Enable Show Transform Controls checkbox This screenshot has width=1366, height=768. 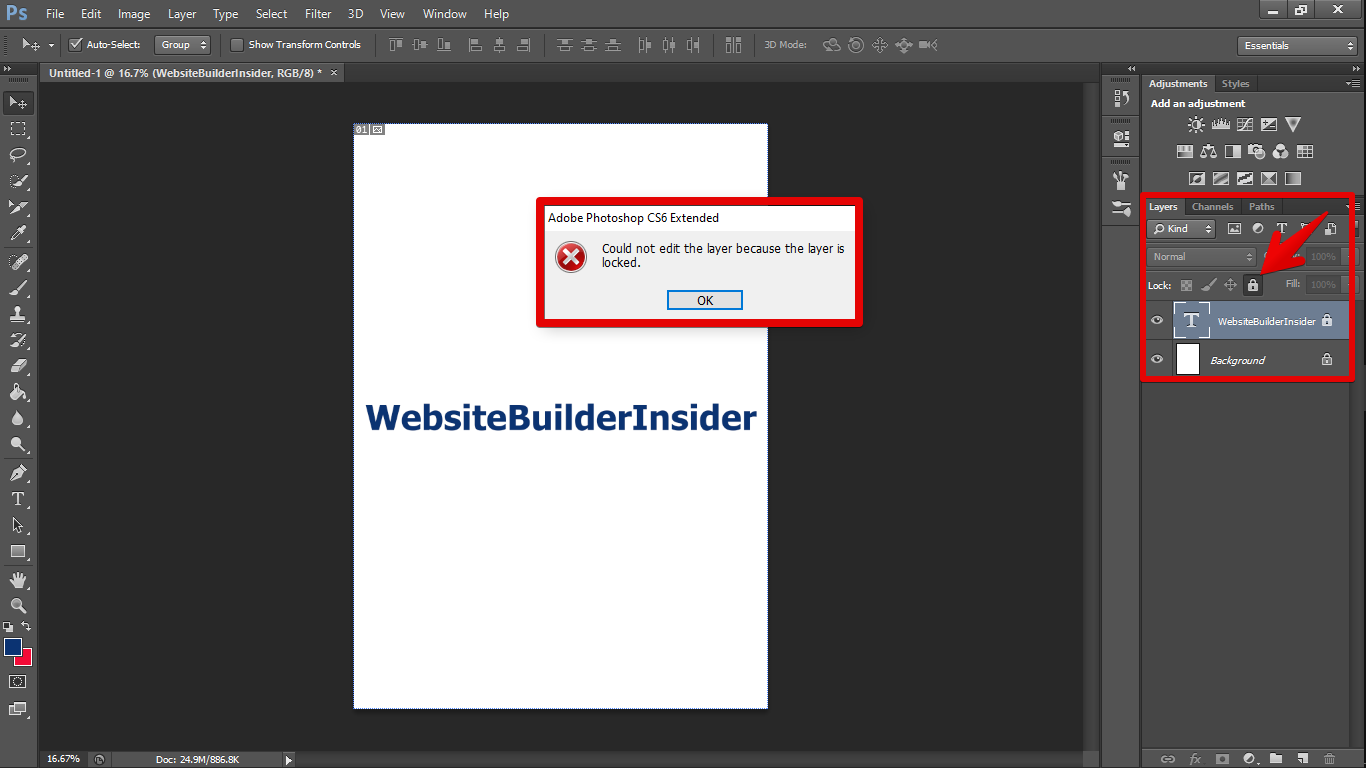point(237,45)
